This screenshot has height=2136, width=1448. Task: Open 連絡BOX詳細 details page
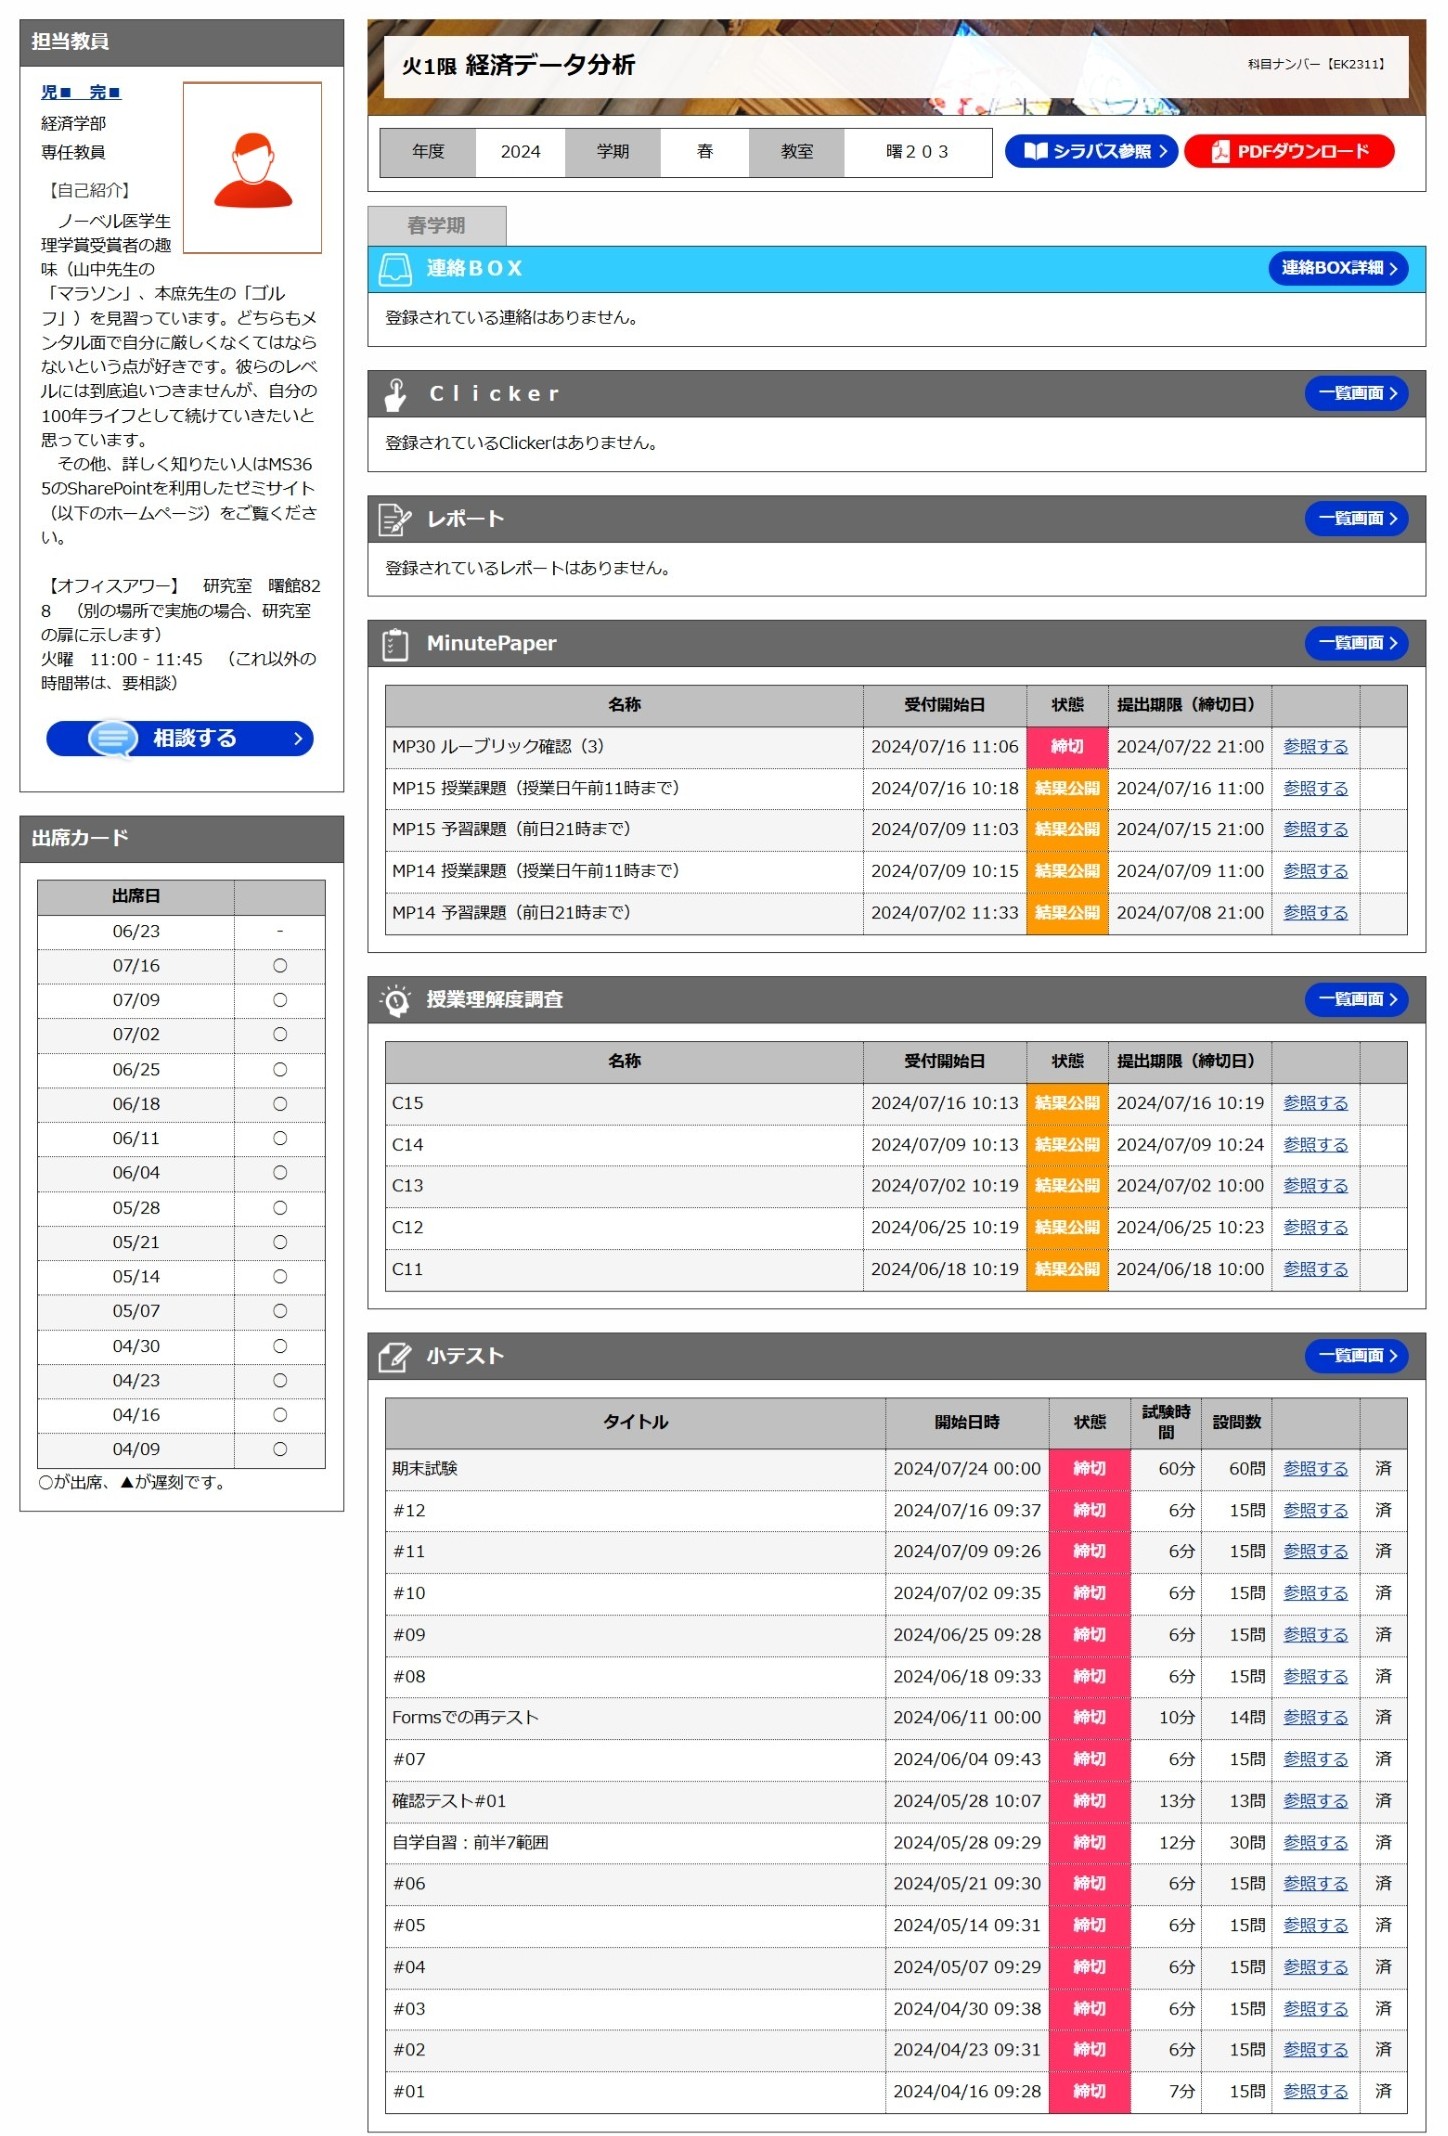(x=1338, y=268)
